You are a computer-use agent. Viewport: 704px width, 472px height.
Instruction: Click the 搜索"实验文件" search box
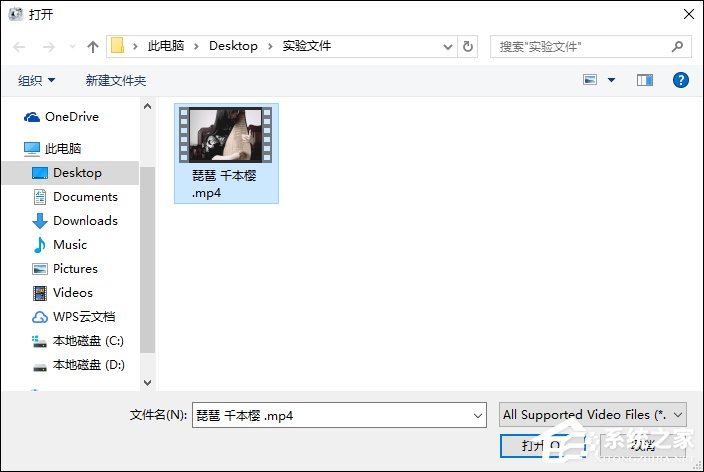click(x=590, y=46)
